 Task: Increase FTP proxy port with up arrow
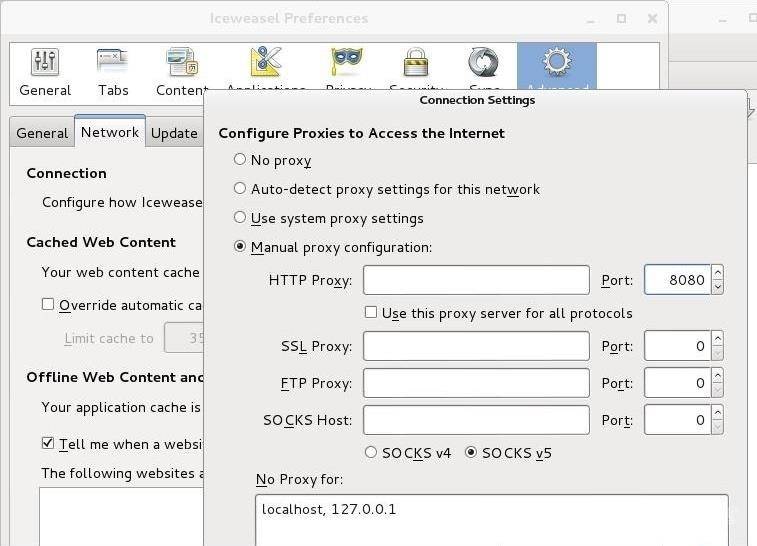coord(717,376)
